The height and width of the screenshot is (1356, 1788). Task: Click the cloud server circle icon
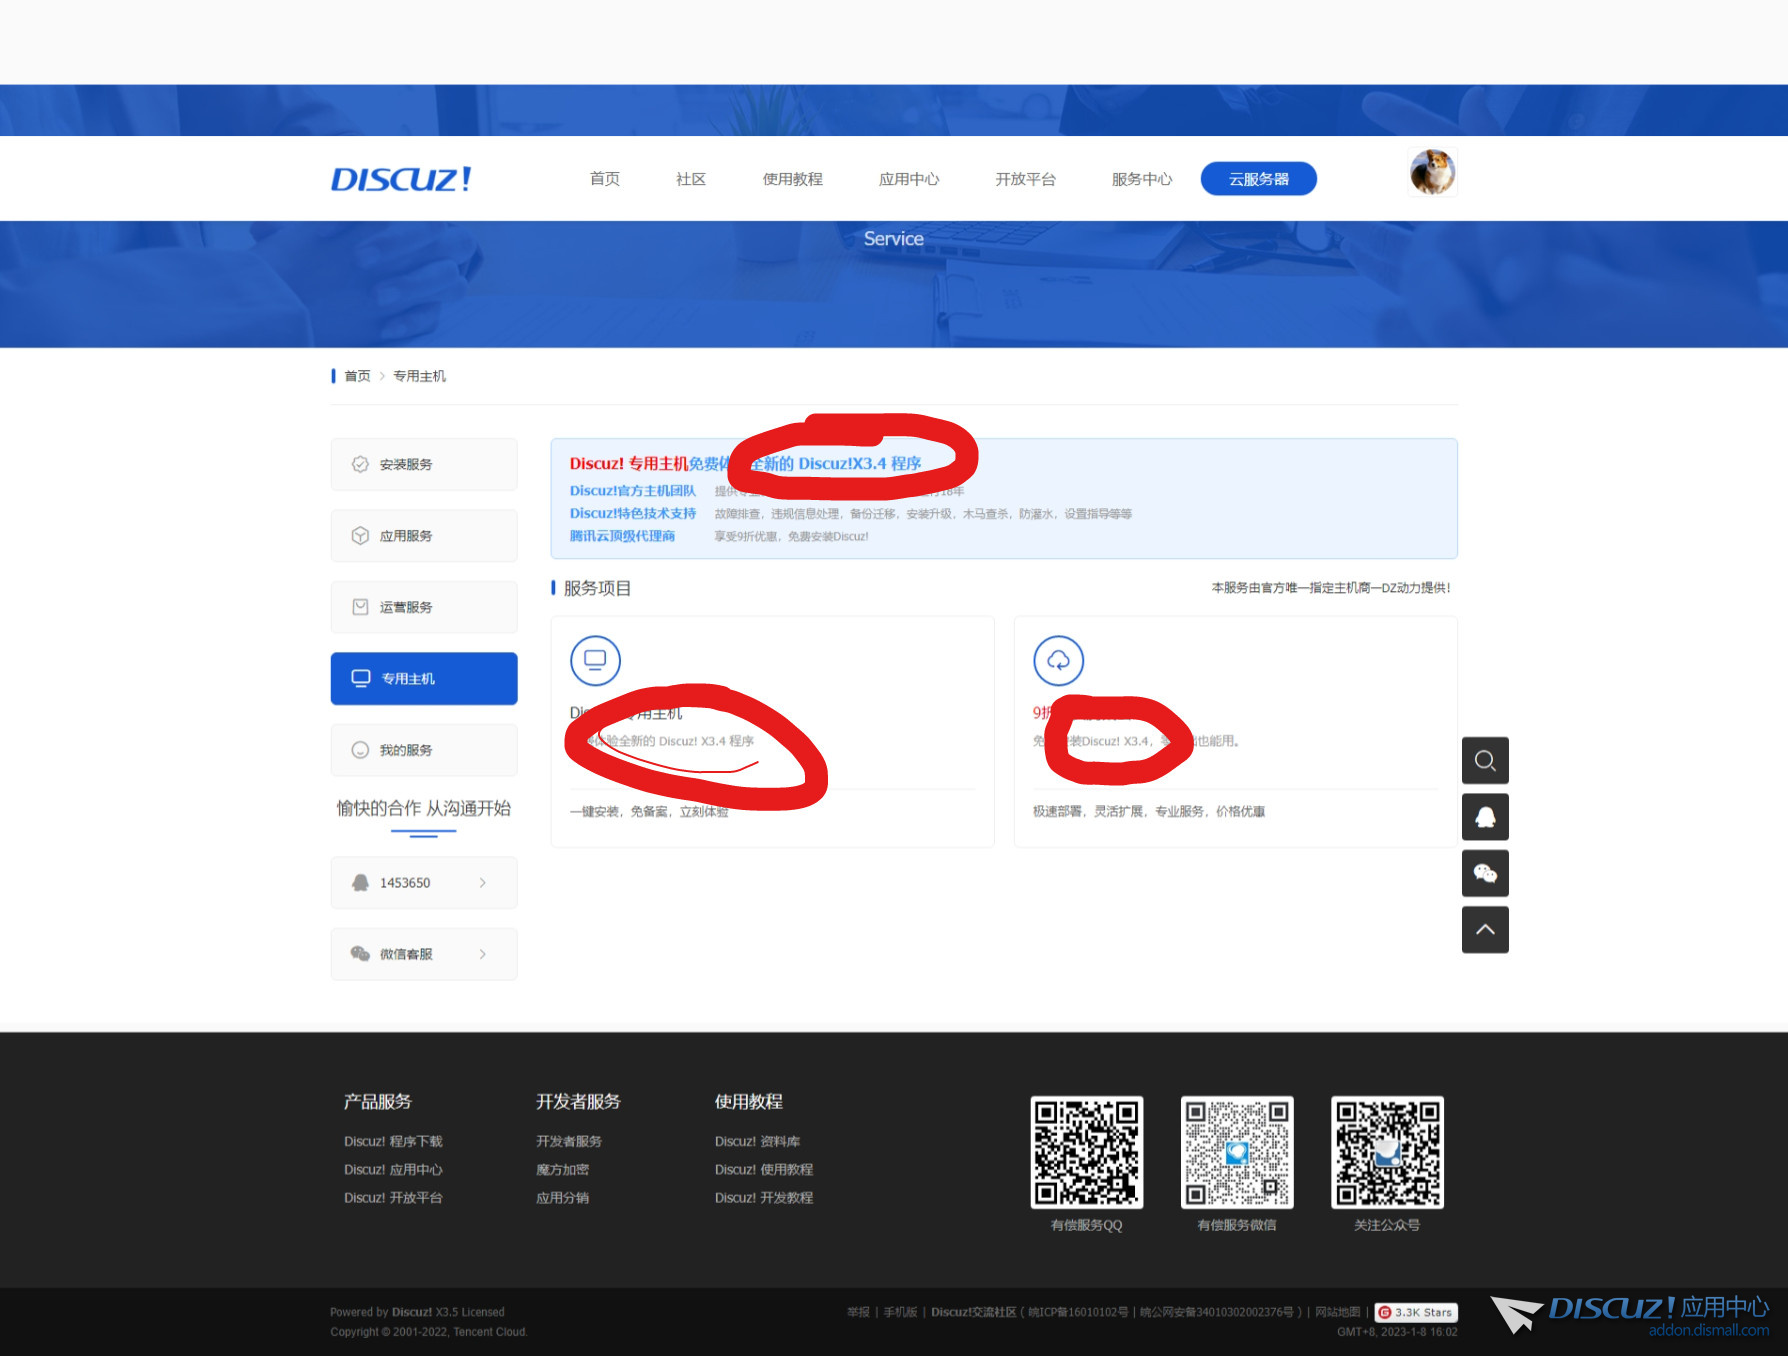[x=1058, y=661]
